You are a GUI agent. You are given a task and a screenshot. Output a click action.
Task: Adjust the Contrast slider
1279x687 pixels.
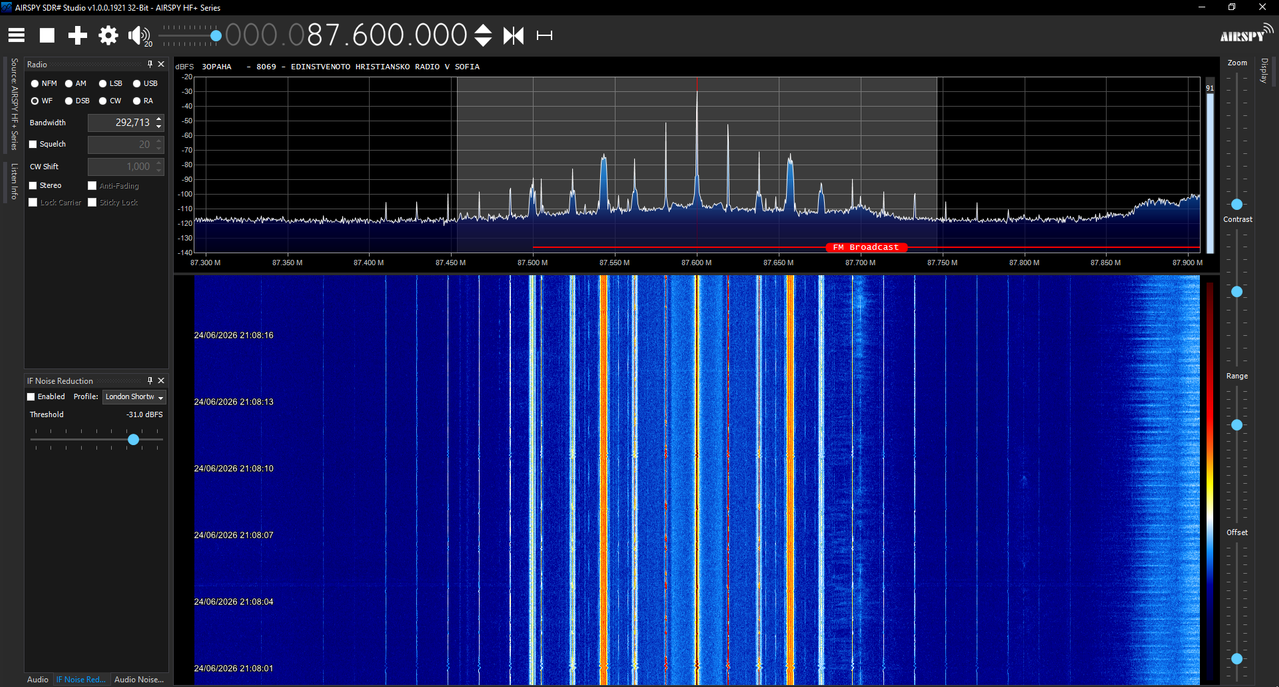(1237, 292)
